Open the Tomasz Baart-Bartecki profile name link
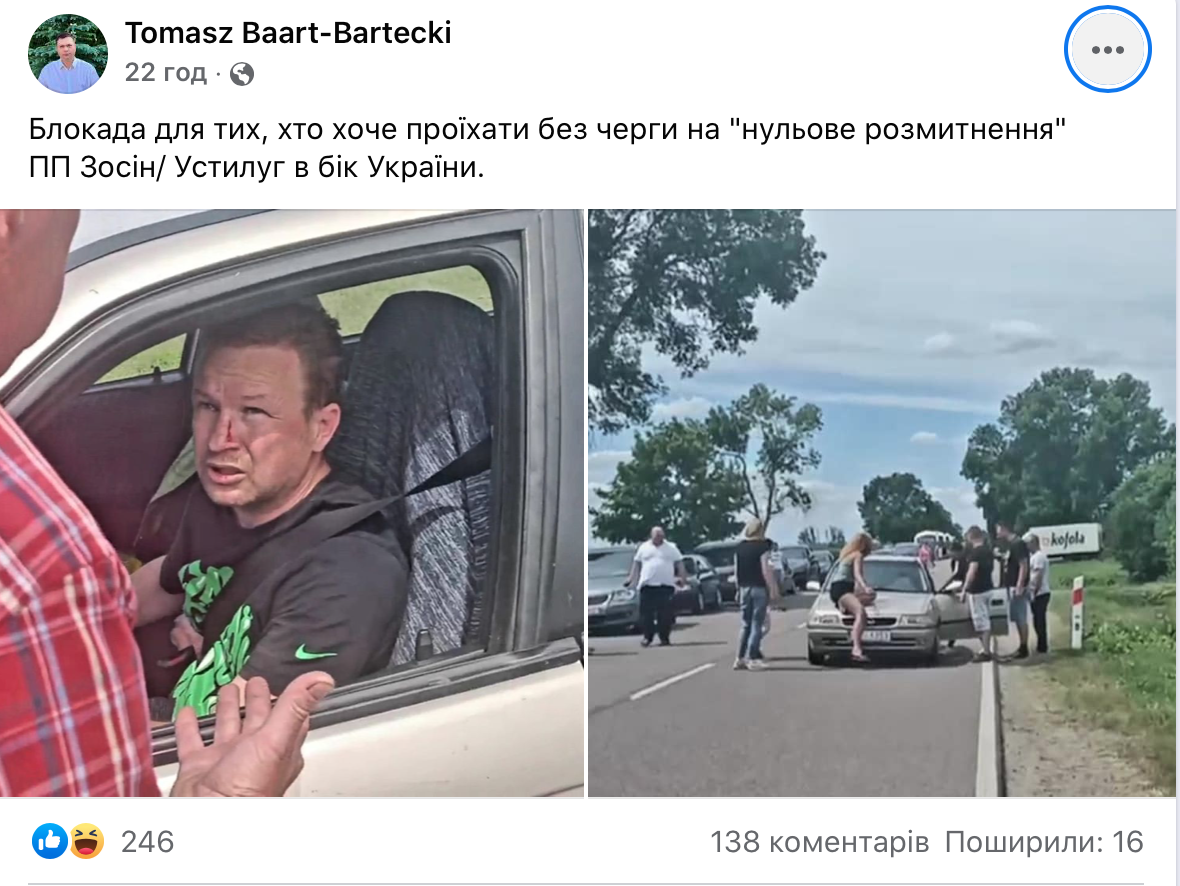This screenshot has height=886, width=1180. 288,32
